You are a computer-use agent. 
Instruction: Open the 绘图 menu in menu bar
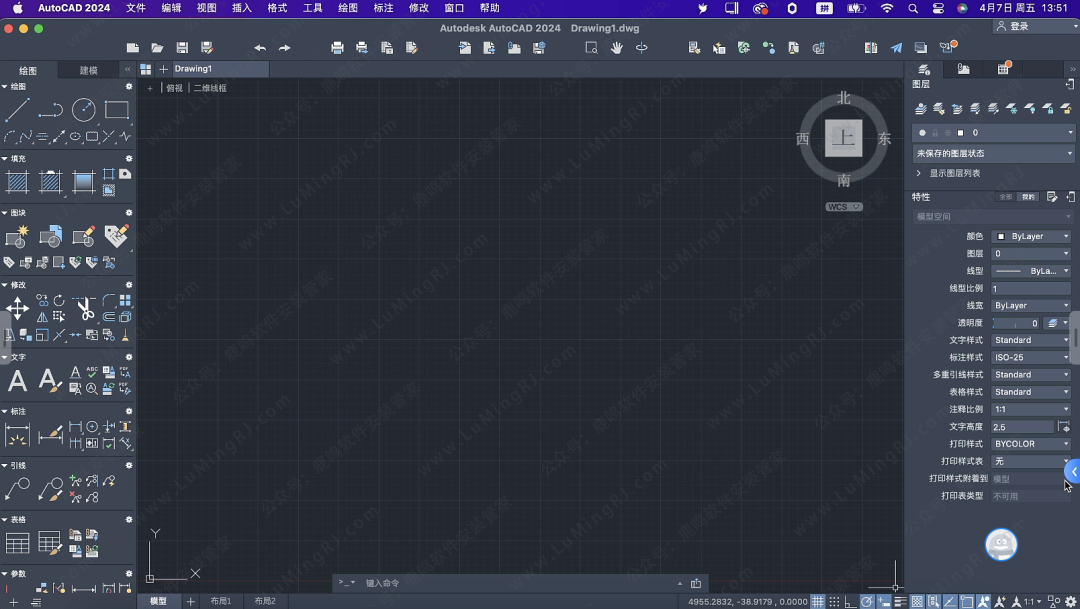click(348, 8)
